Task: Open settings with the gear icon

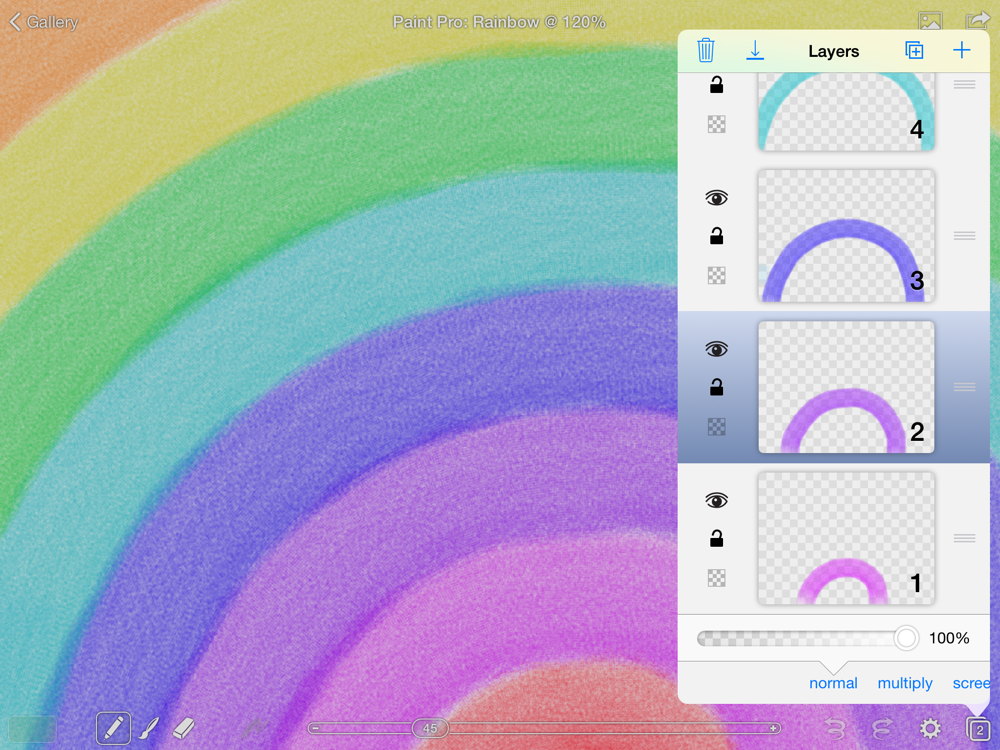Action: (x=930, y=728)
